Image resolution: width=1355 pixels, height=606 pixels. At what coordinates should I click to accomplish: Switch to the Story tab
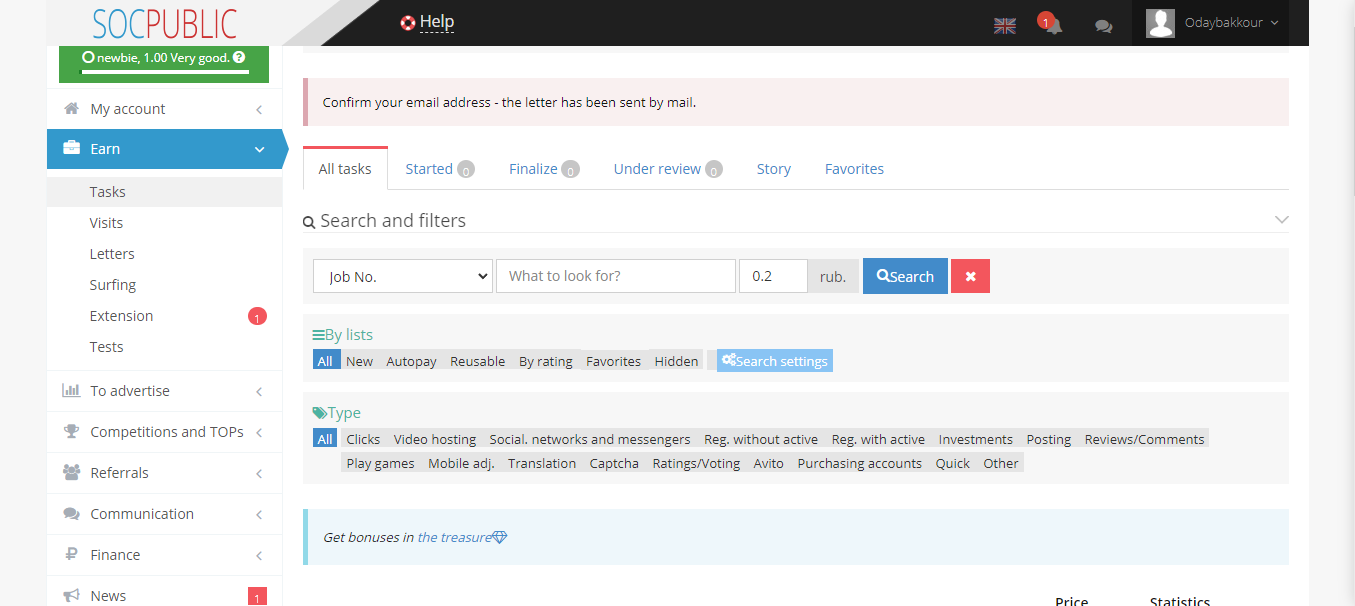[774, 169]
